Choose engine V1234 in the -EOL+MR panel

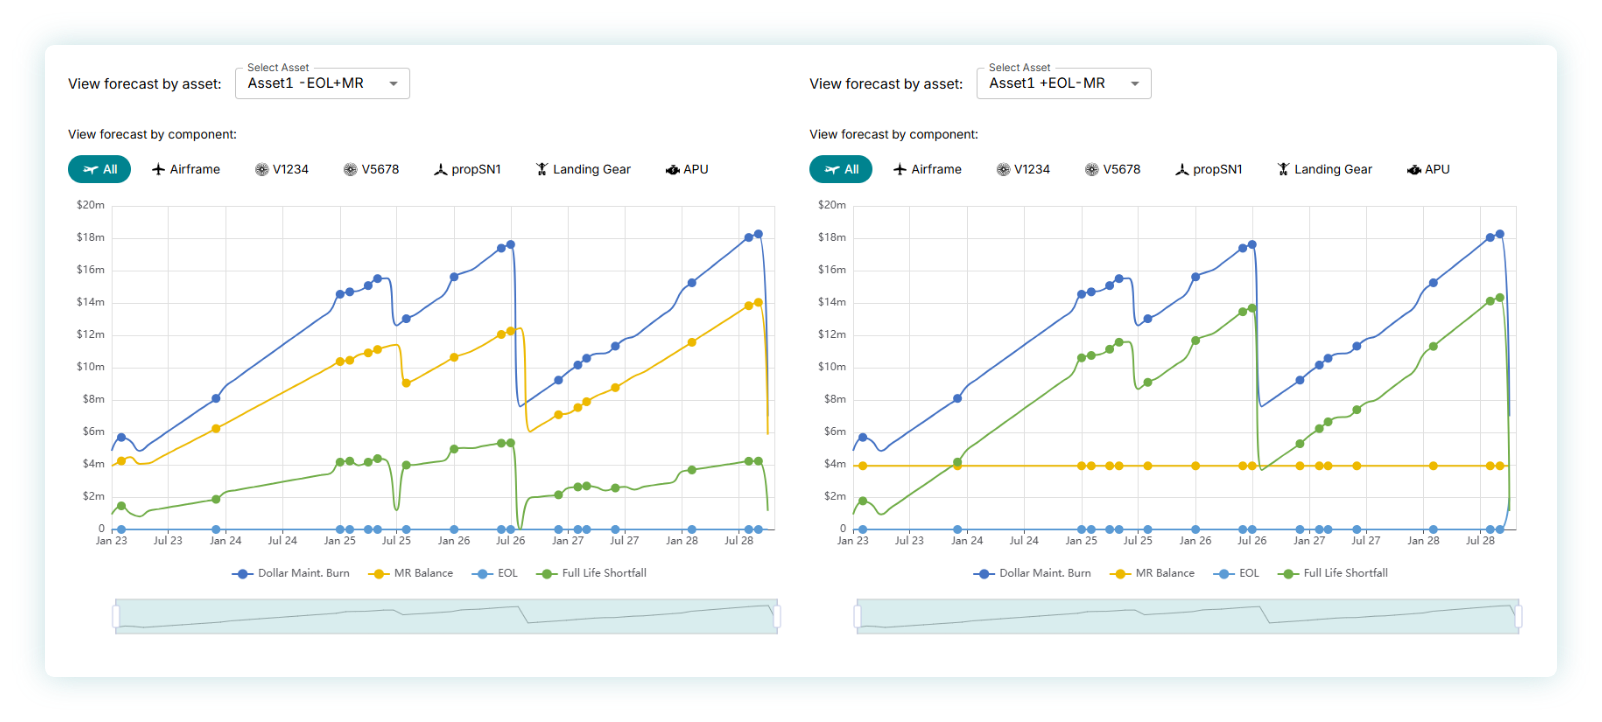(282, 169)
